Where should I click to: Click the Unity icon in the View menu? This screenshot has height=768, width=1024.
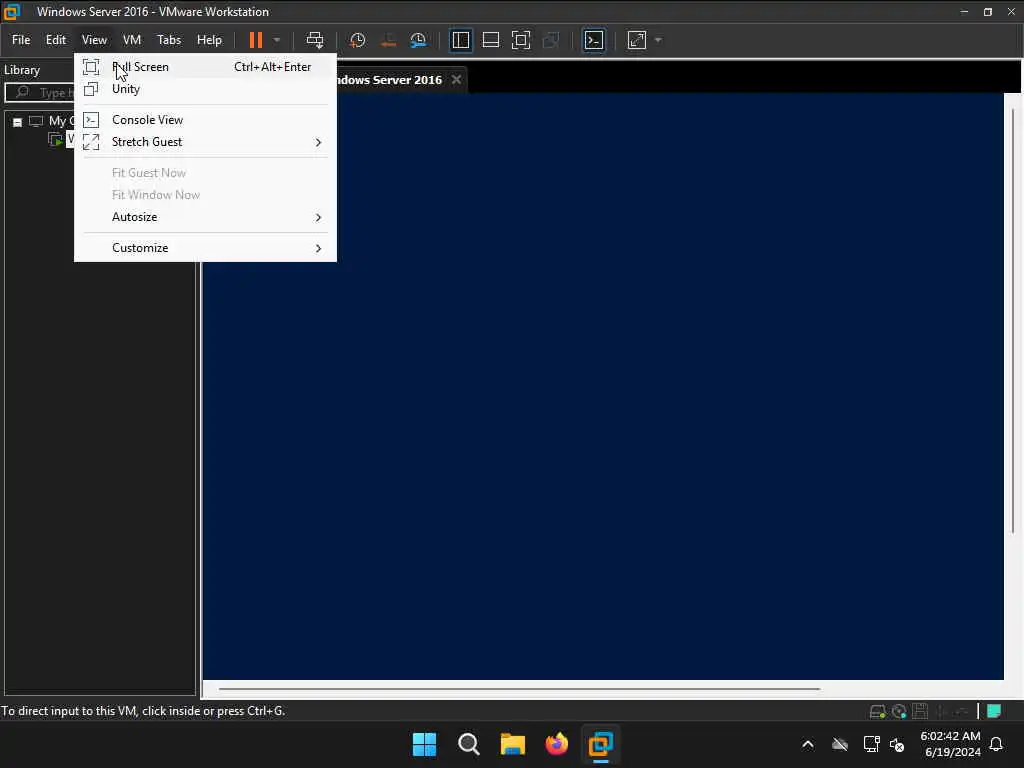pyautogui.click(x=91, y=89)
